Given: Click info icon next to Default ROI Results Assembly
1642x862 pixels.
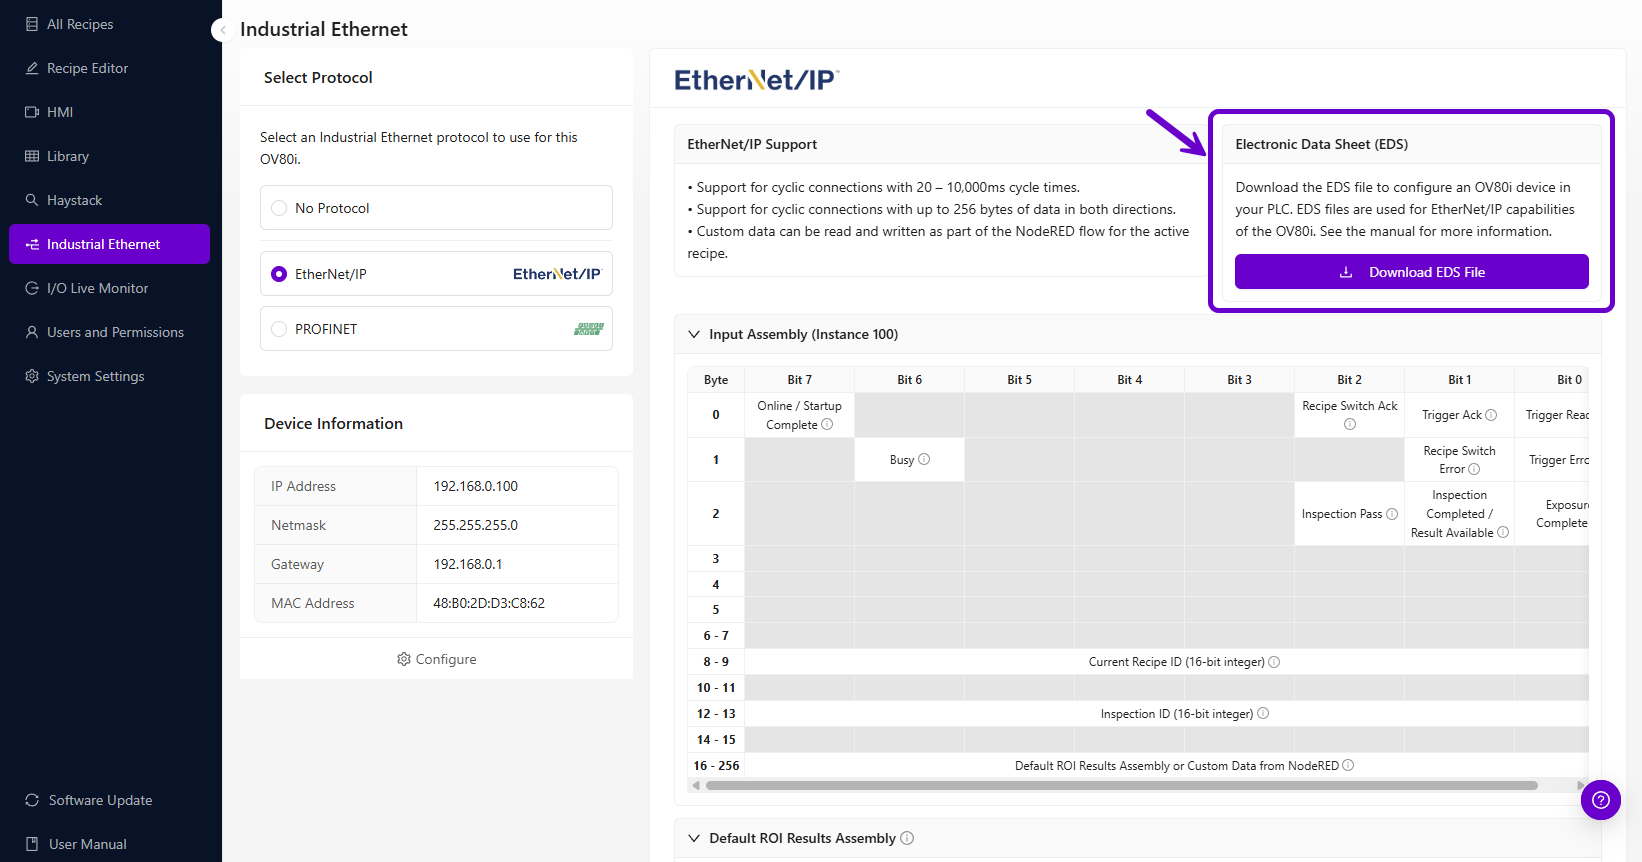Looking at the screenshot, I should tap(907, 838).
